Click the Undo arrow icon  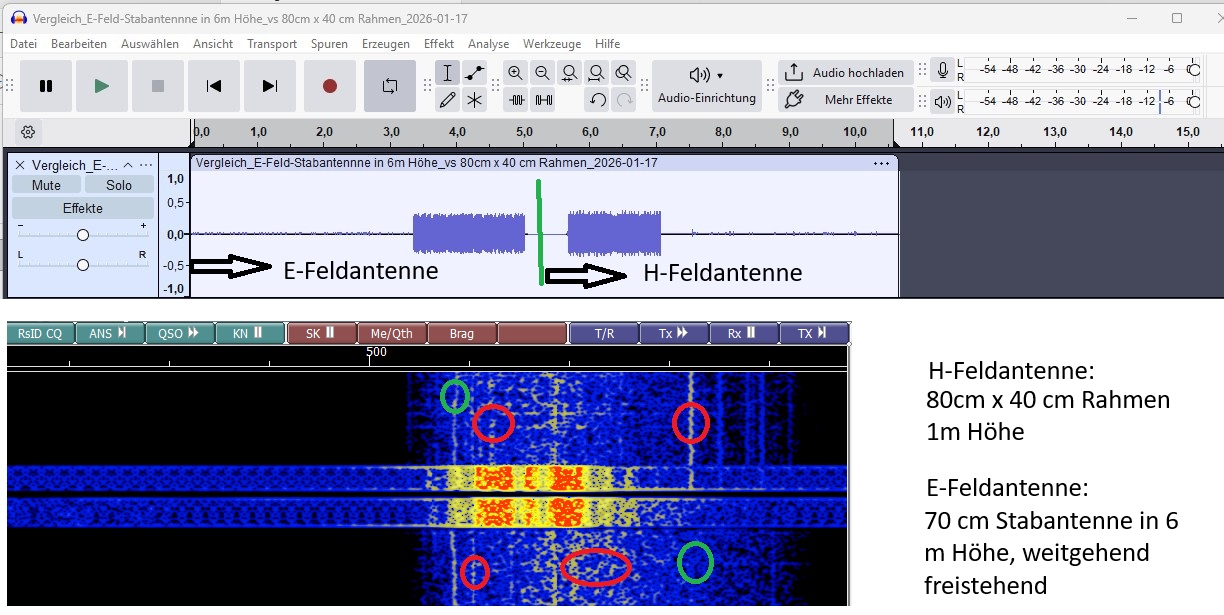[x=597, y=100]
